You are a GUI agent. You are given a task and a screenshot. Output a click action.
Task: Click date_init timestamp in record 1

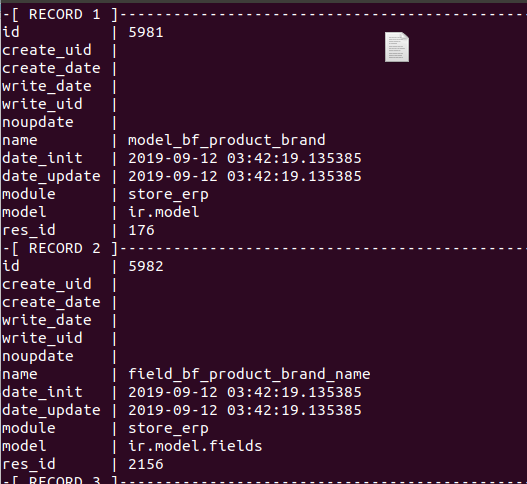point(245,158)
